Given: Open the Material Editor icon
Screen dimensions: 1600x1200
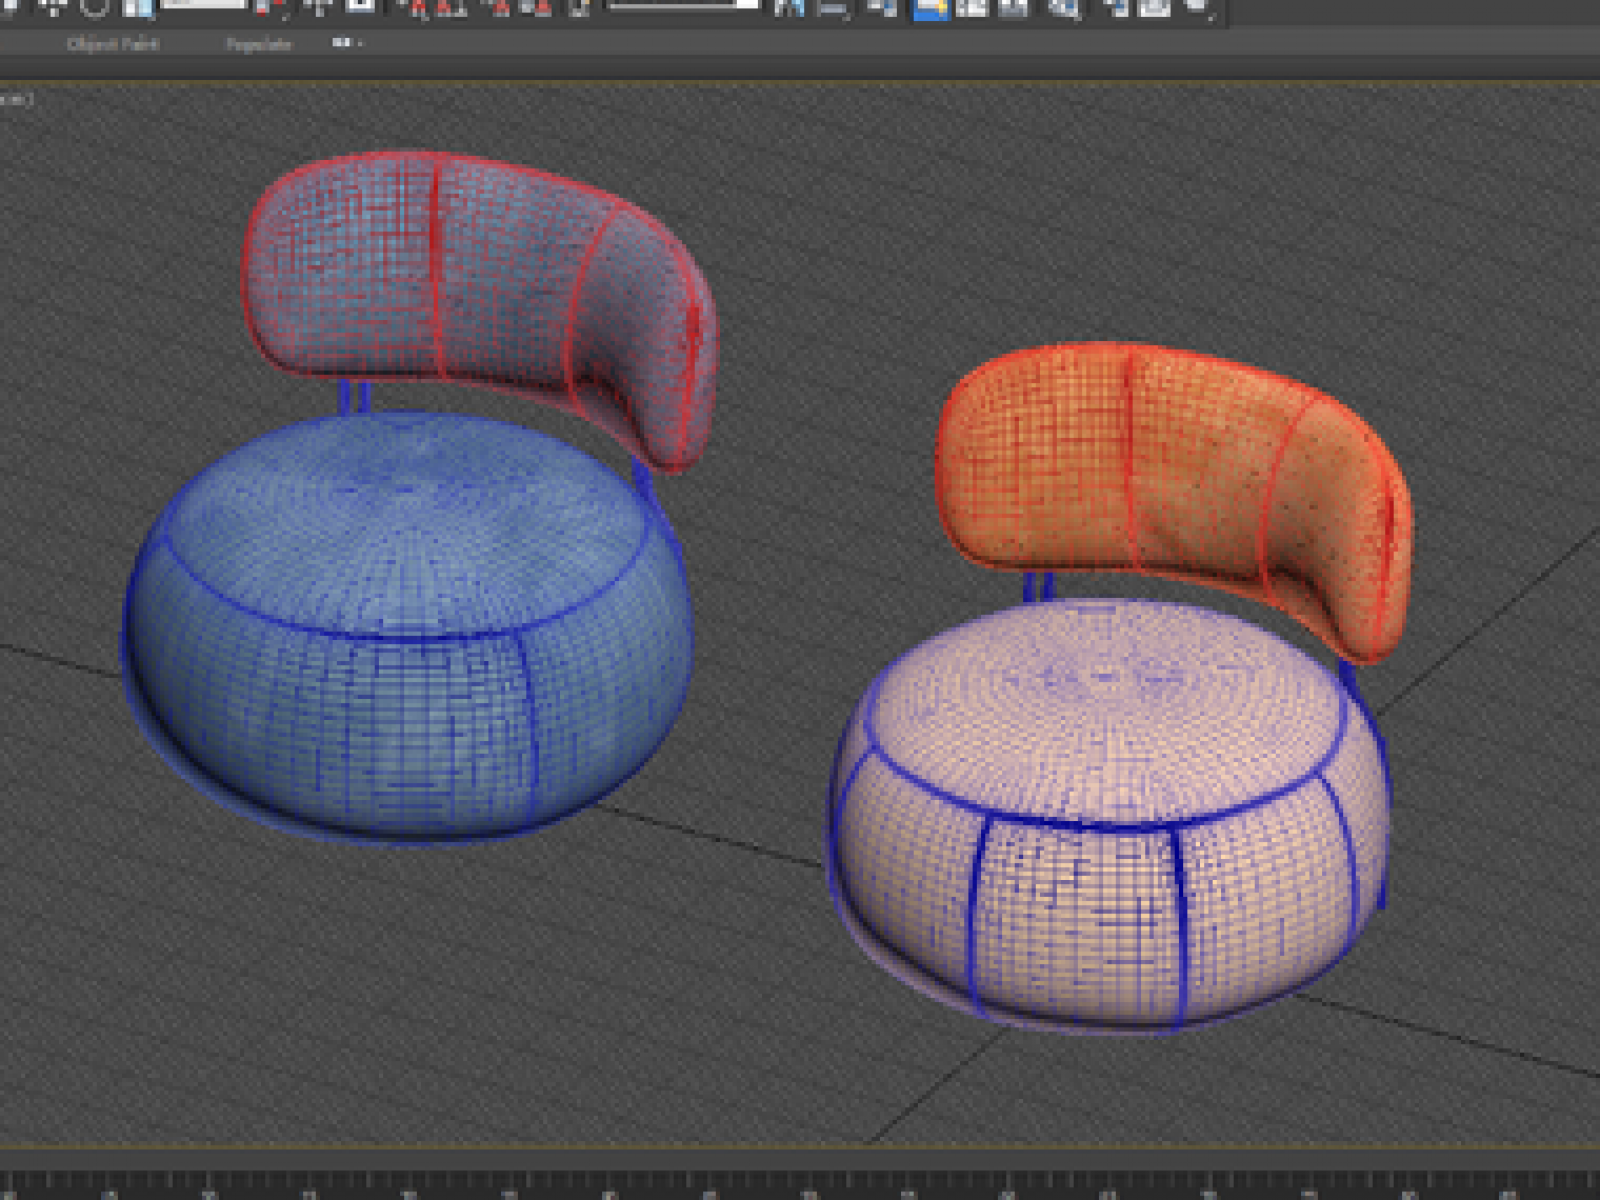Looking at the screenshot, I should pos(1064,8).
